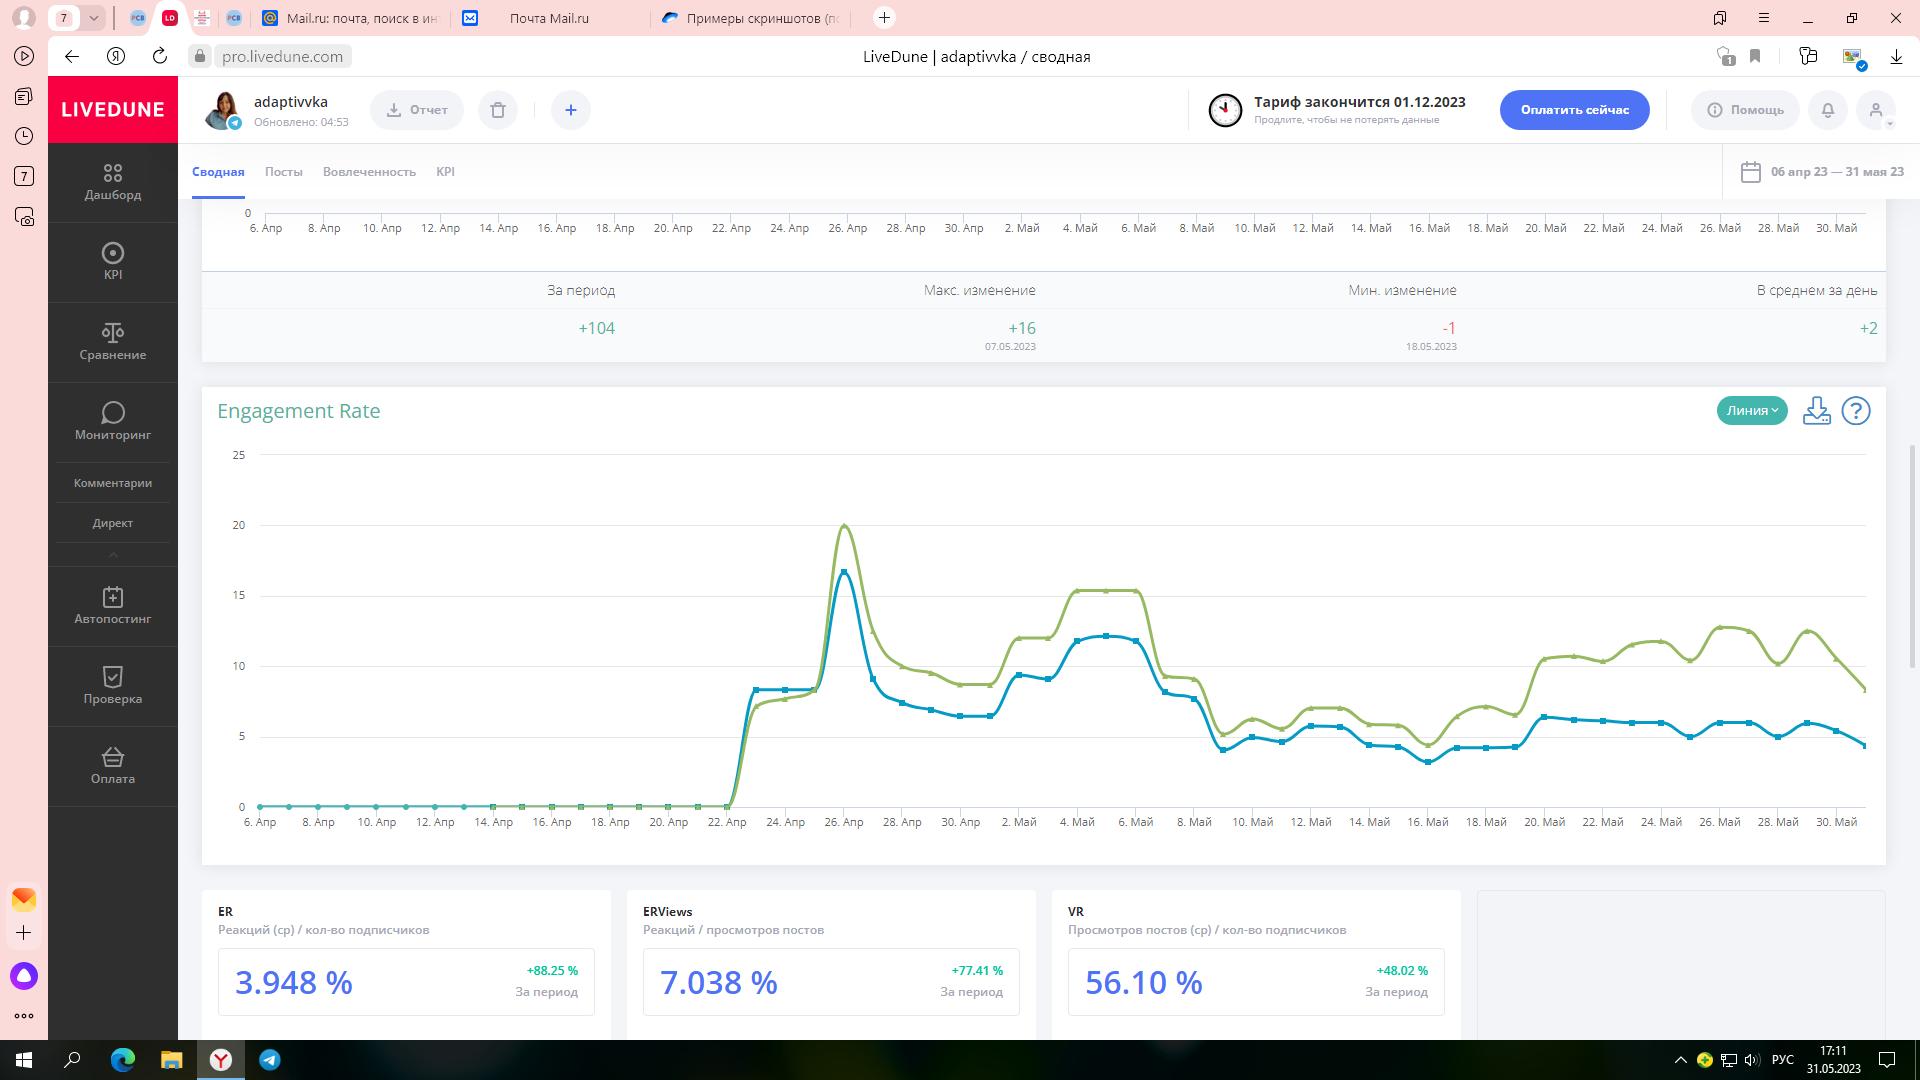Open the Проверка section
This screenshot has width=1920, height=1080.
[113, 686]
